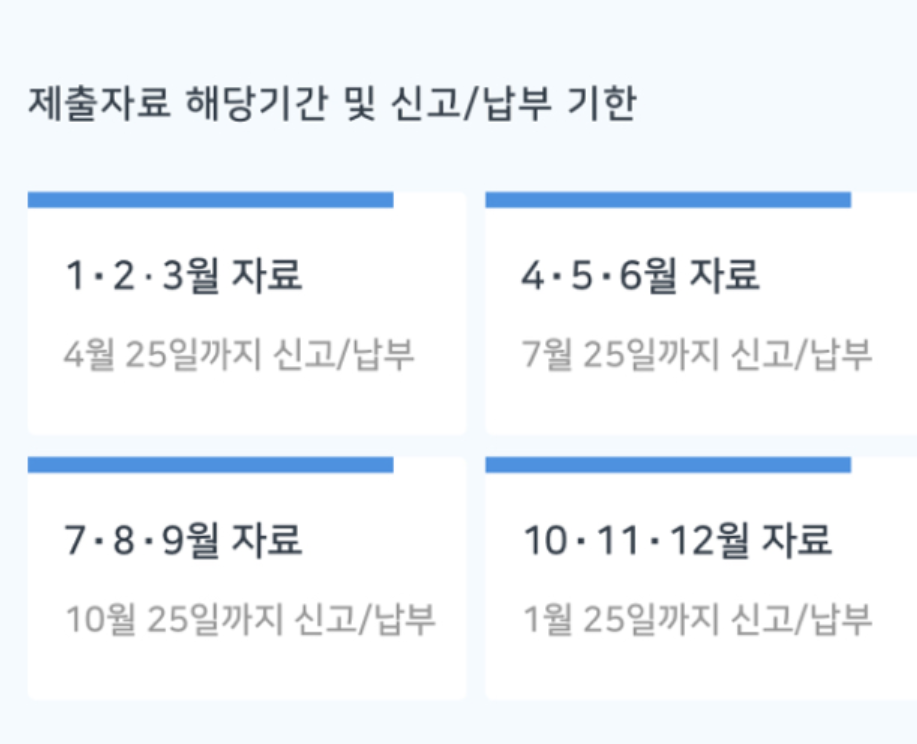The height and width of the screenshot is (744, 917).
Task: Select the '4월 25일까지 신고/납부' deadline text
Action: [239, 354]
